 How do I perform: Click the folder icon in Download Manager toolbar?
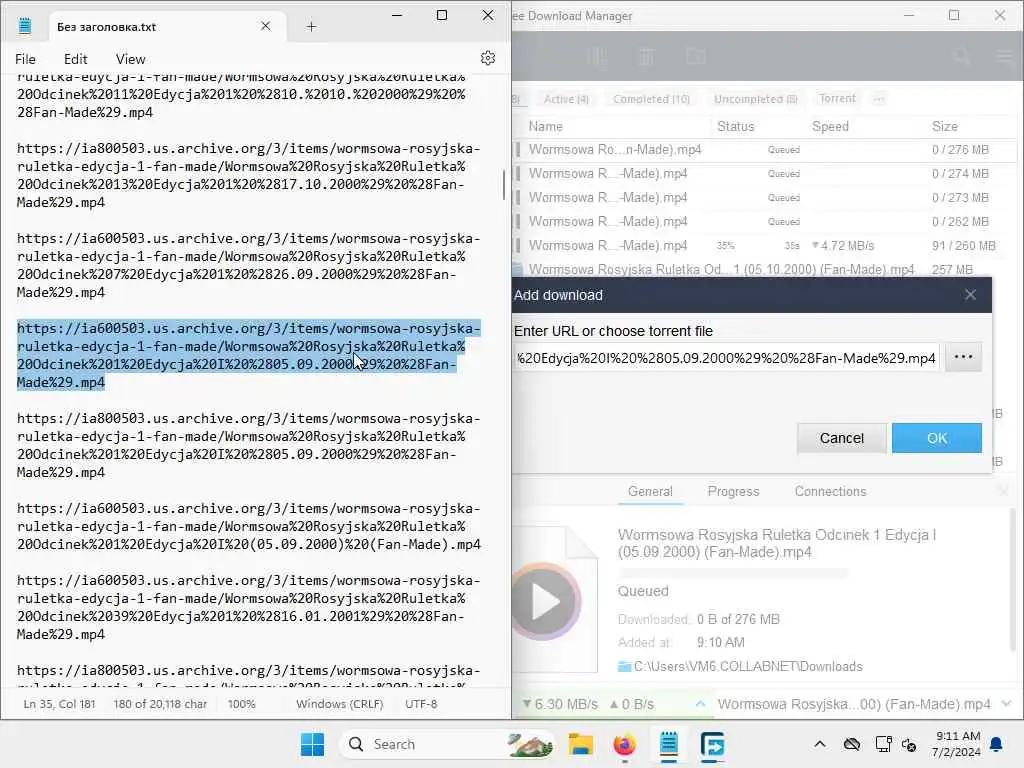click(x=696, y=56)
